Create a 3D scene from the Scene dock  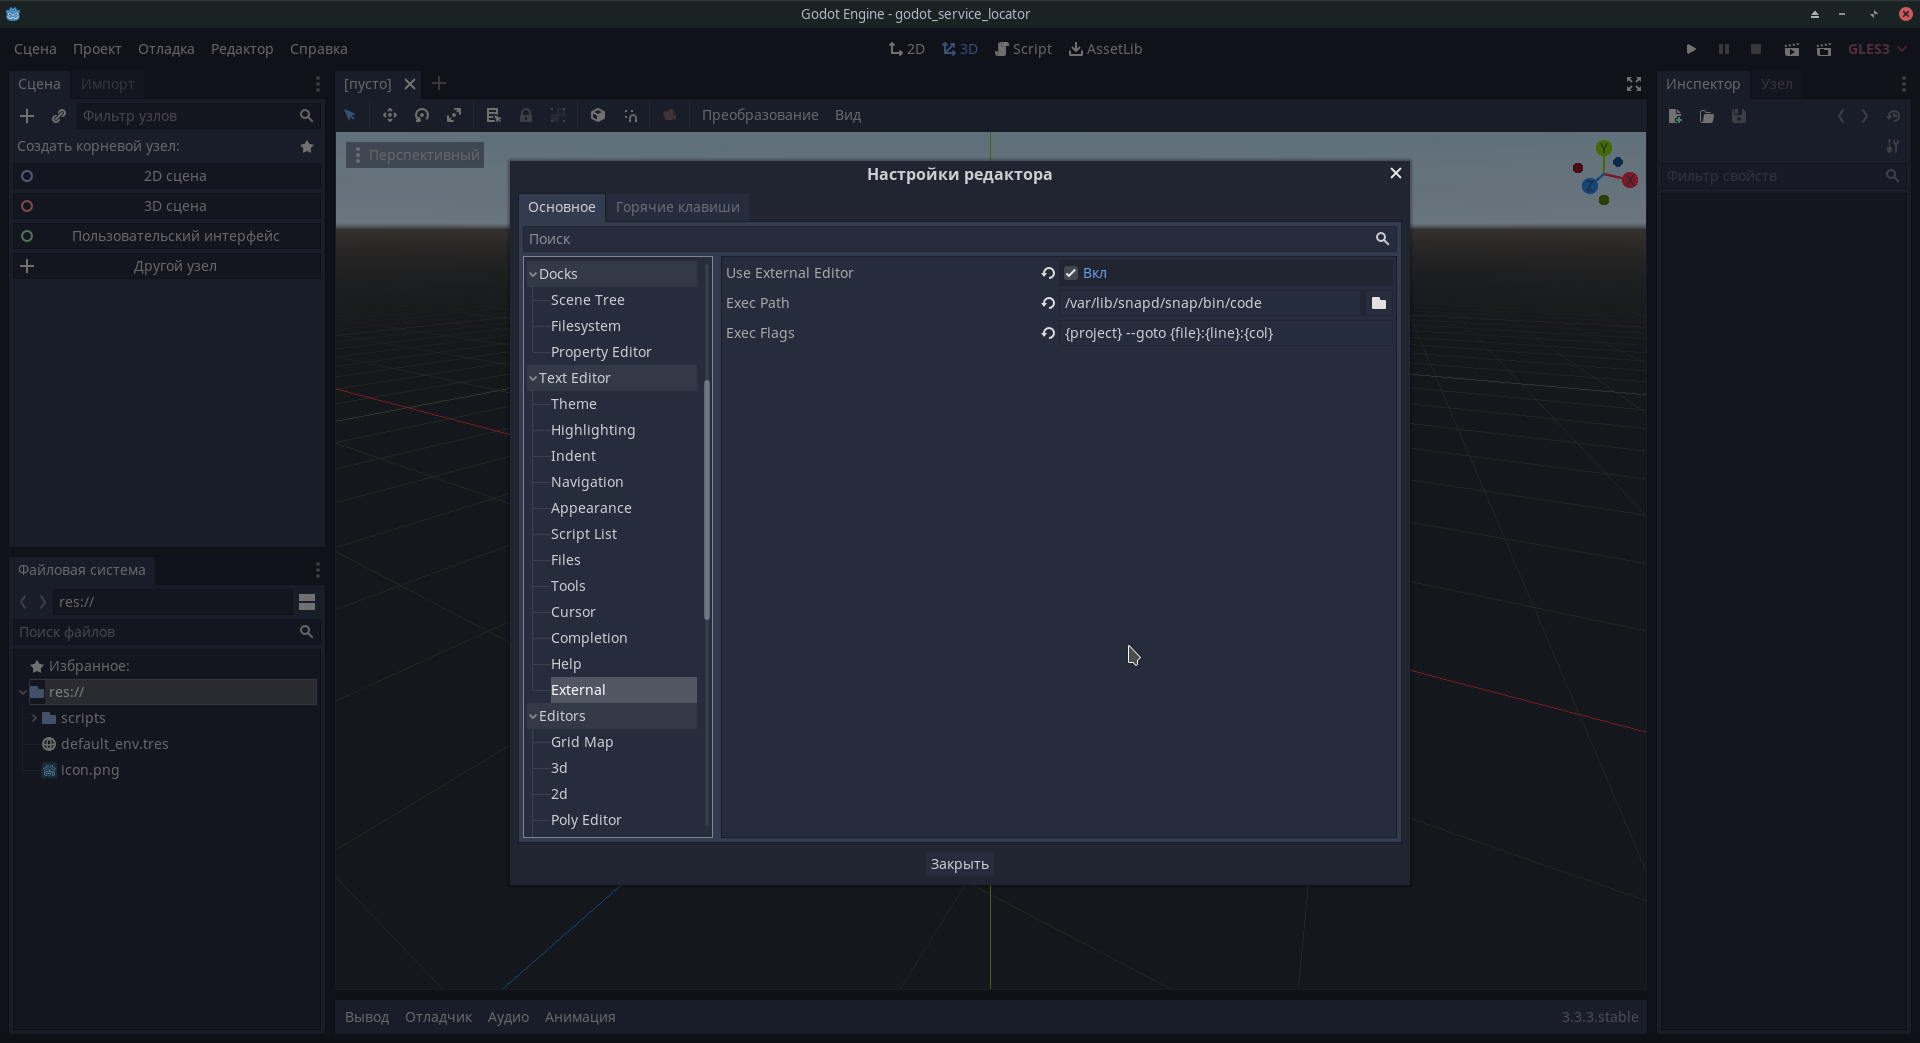click(x=175, y=205)
